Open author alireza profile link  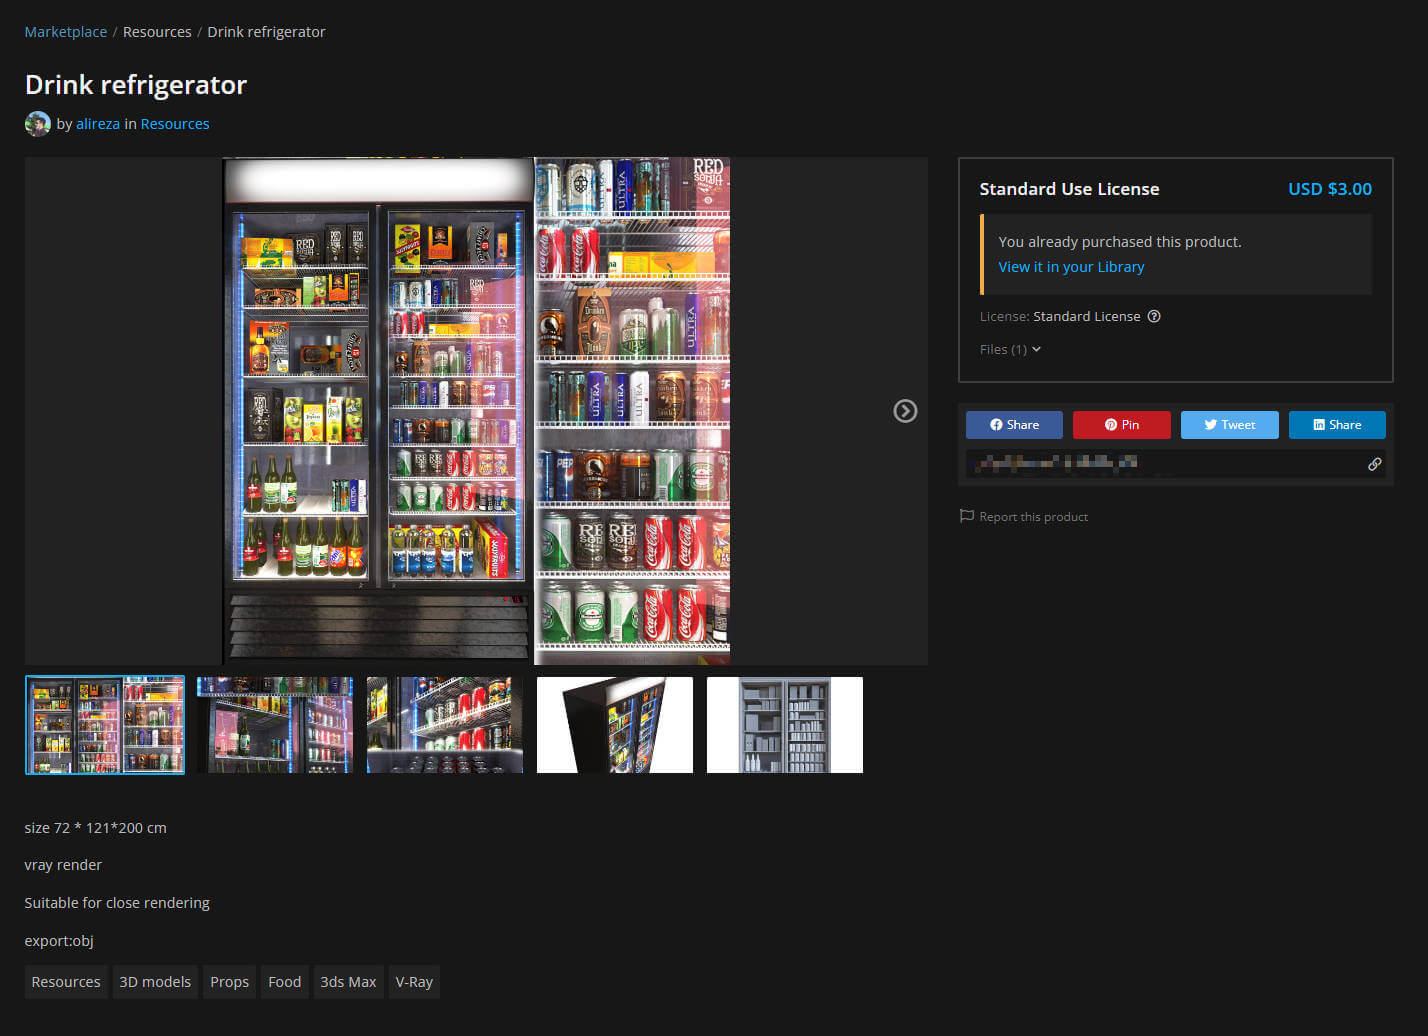pyautogui.click(x=98, y=124)
